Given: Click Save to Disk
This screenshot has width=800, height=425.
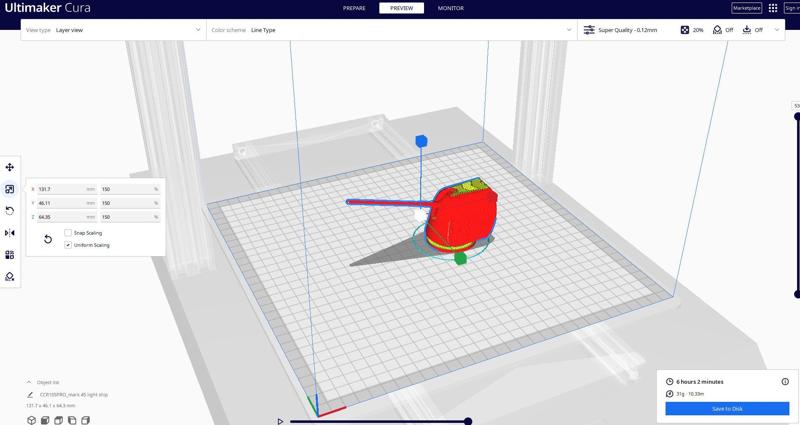Looking at the screenshot, I should (x=727, y=409).
